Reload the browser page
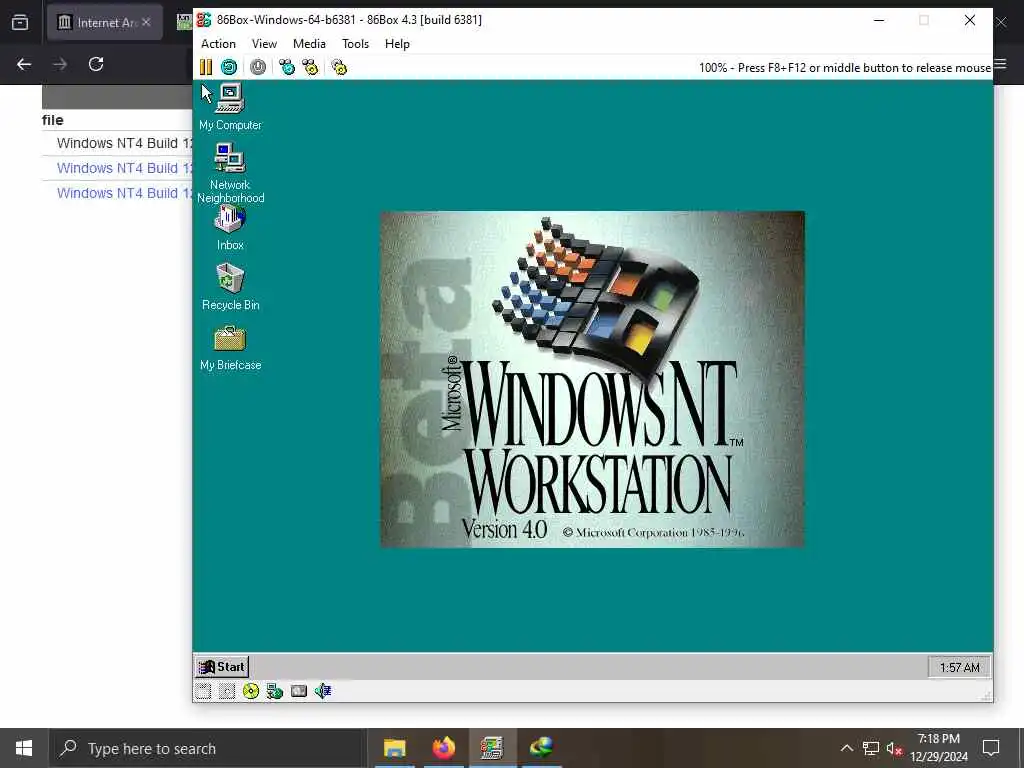1024x768 pixels. click(96, 64)
